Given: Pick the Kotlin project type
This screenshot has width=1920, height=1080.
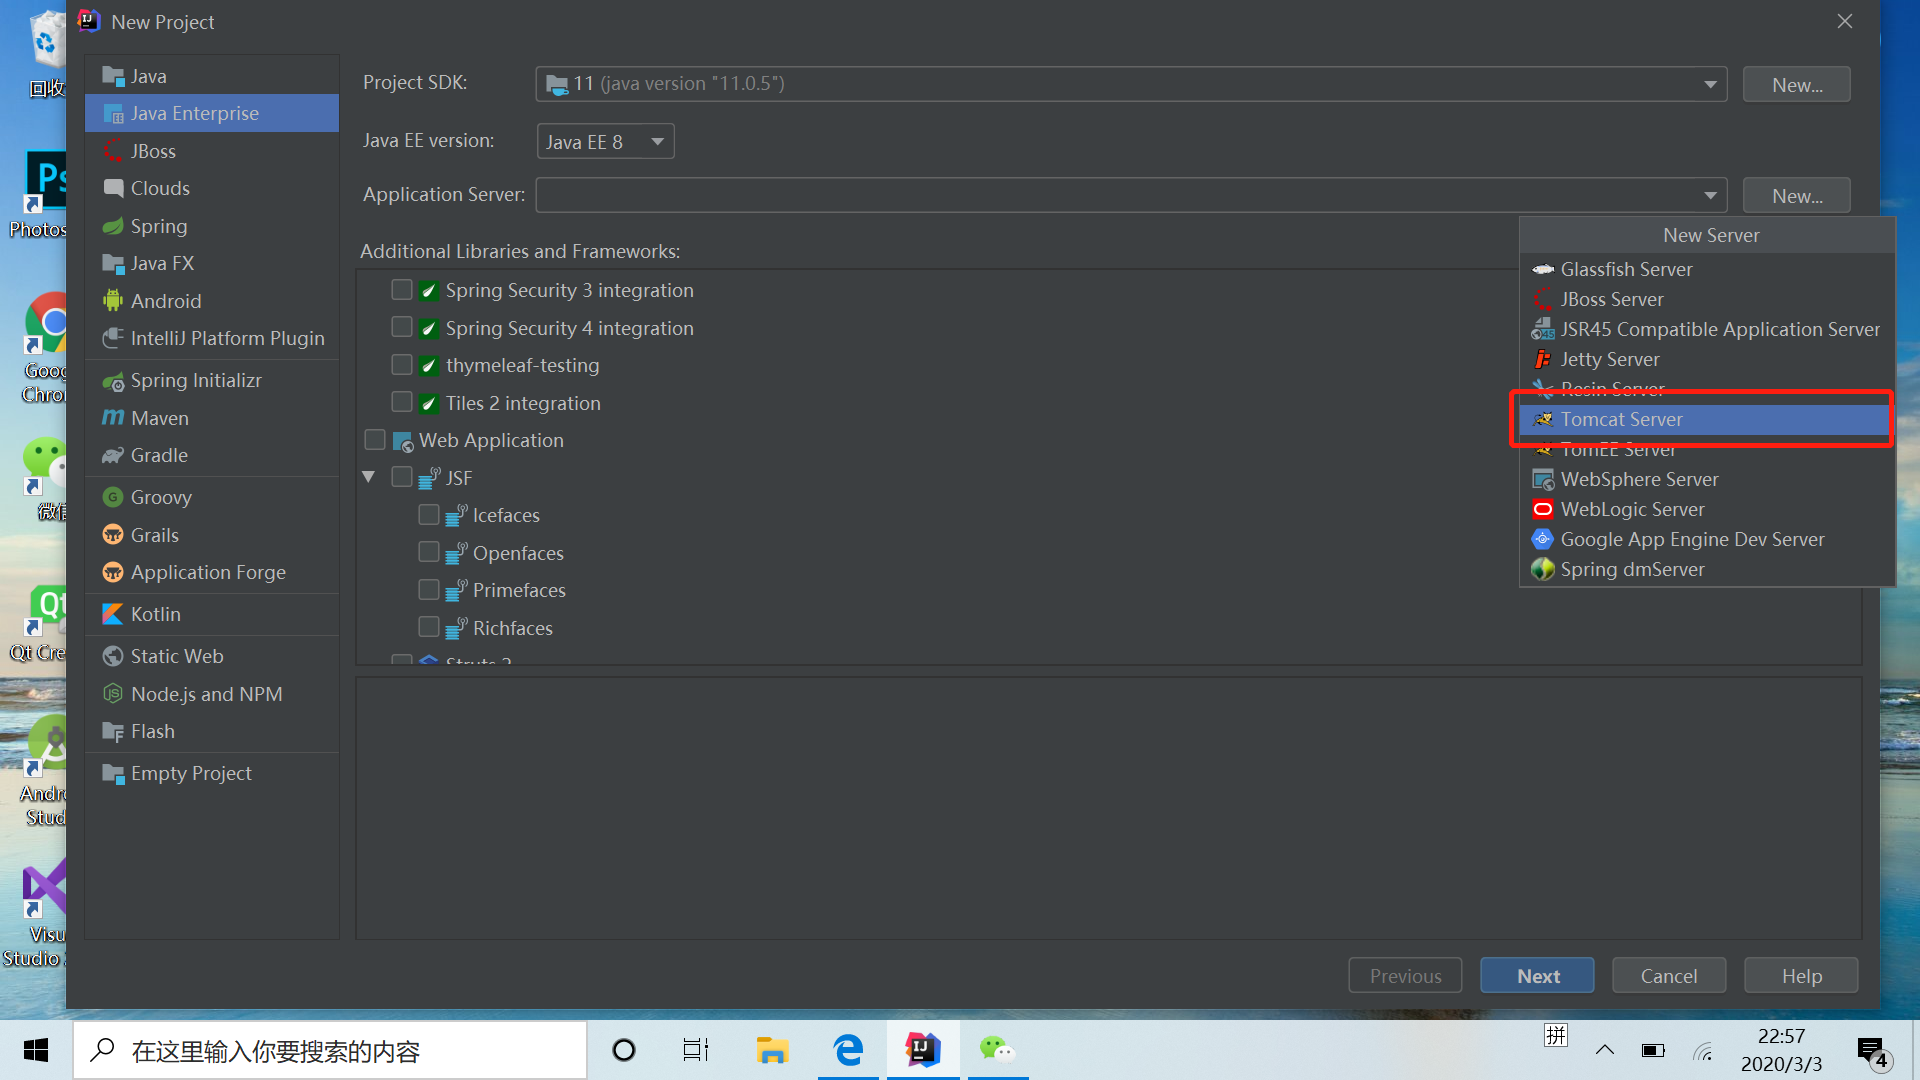Looking at the screenshot, I should click(155, 614).
